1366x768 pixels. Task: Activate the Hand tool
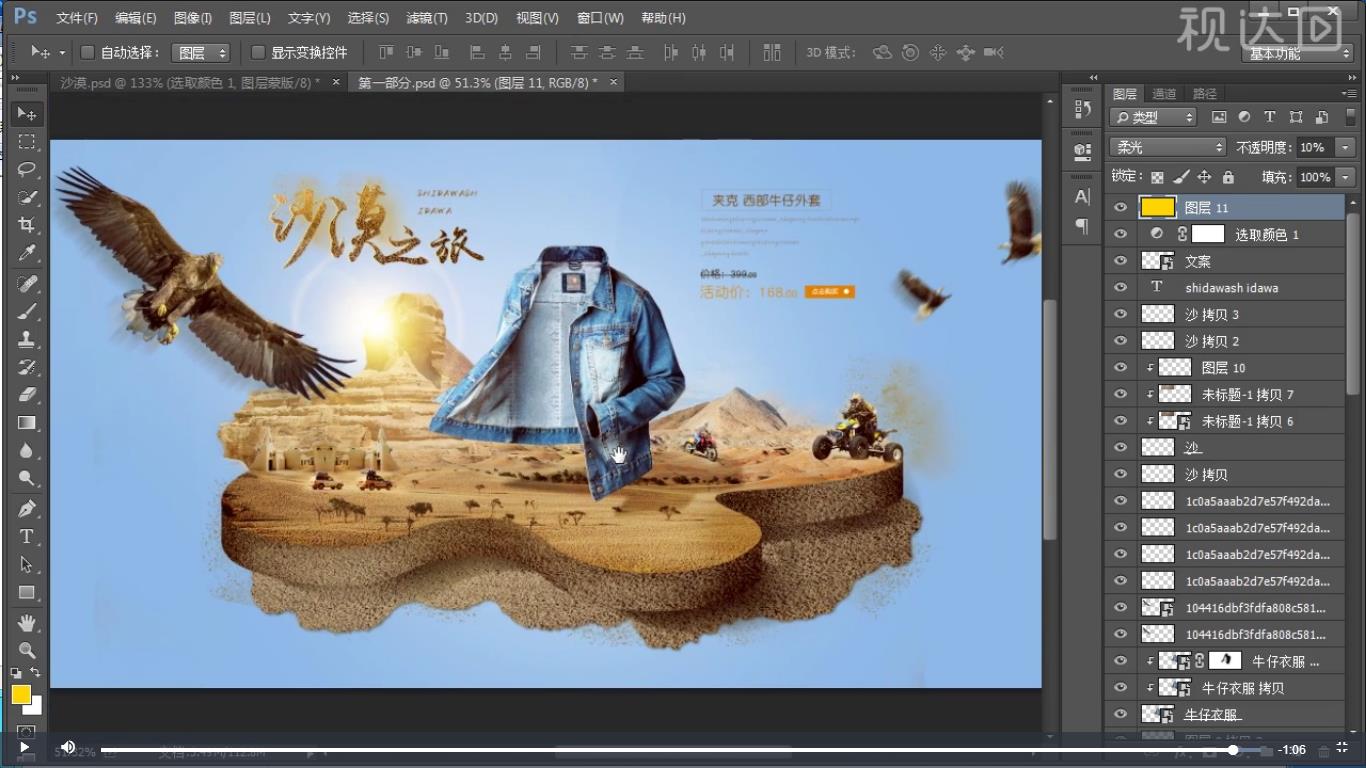(x=27, y=622)
